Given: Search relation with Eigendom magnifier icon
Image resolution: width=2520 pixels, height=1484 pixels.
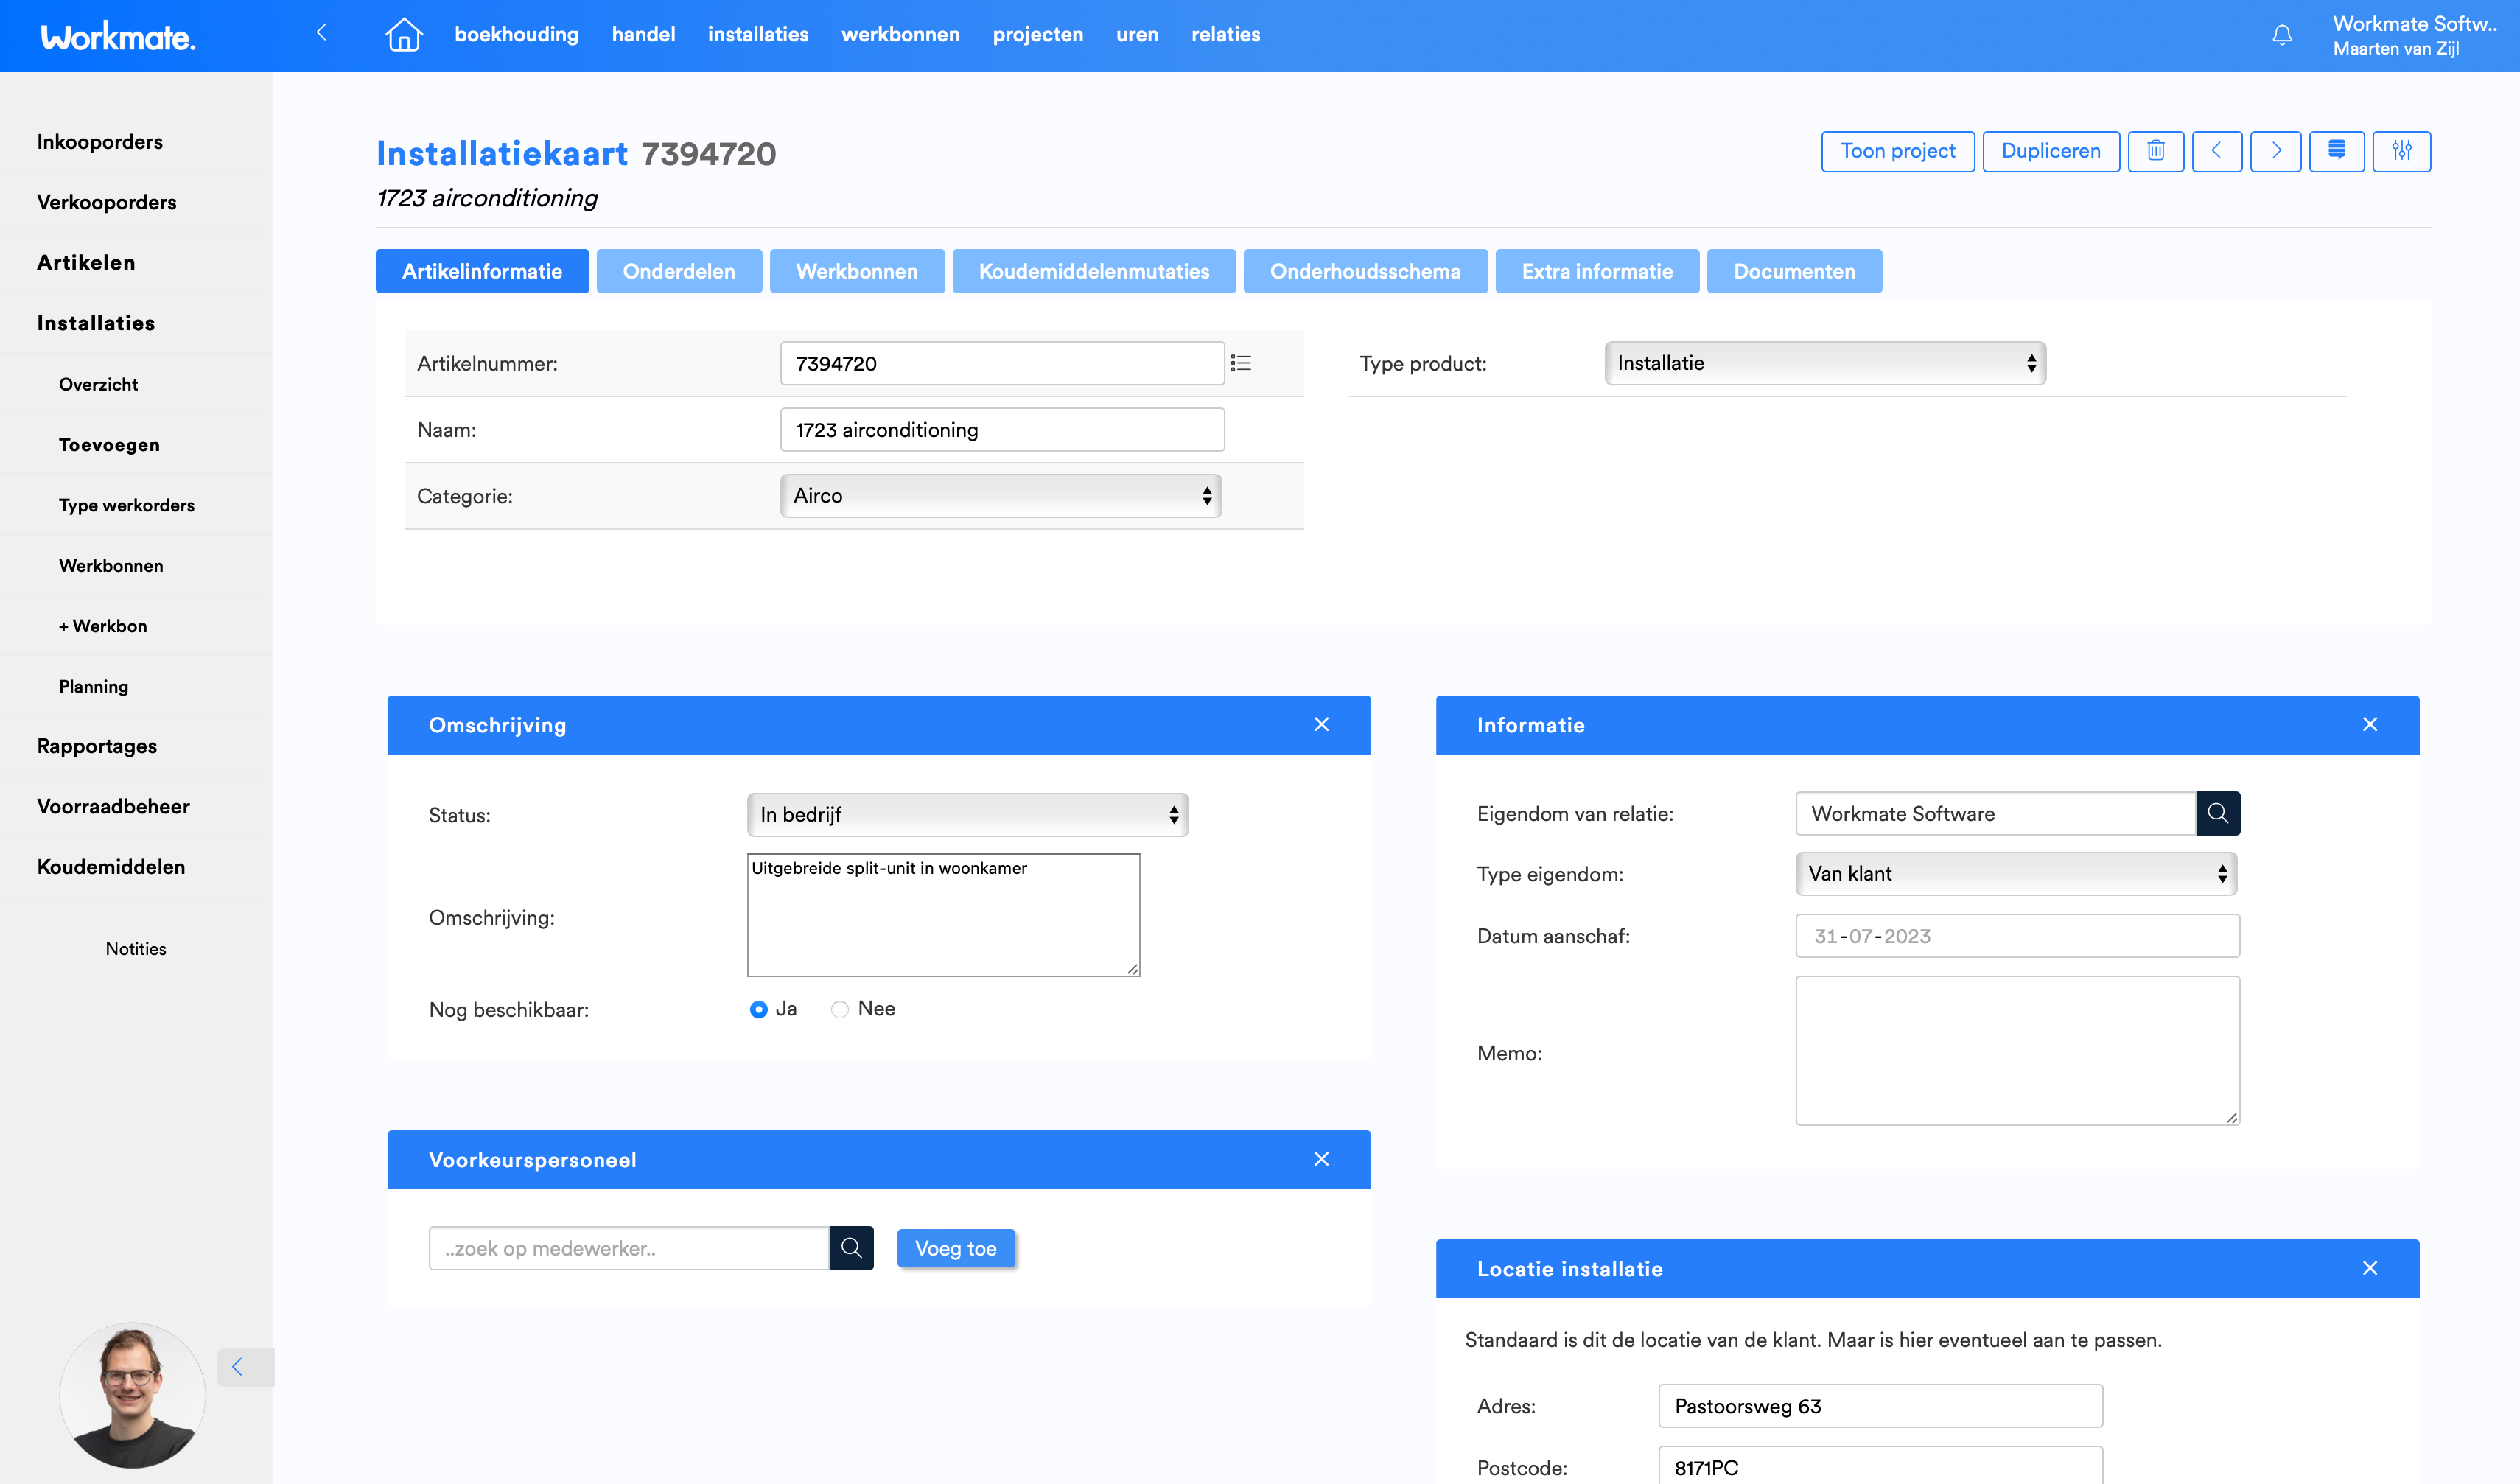Looking at the screenshot, I should (x=2217, y=813).
